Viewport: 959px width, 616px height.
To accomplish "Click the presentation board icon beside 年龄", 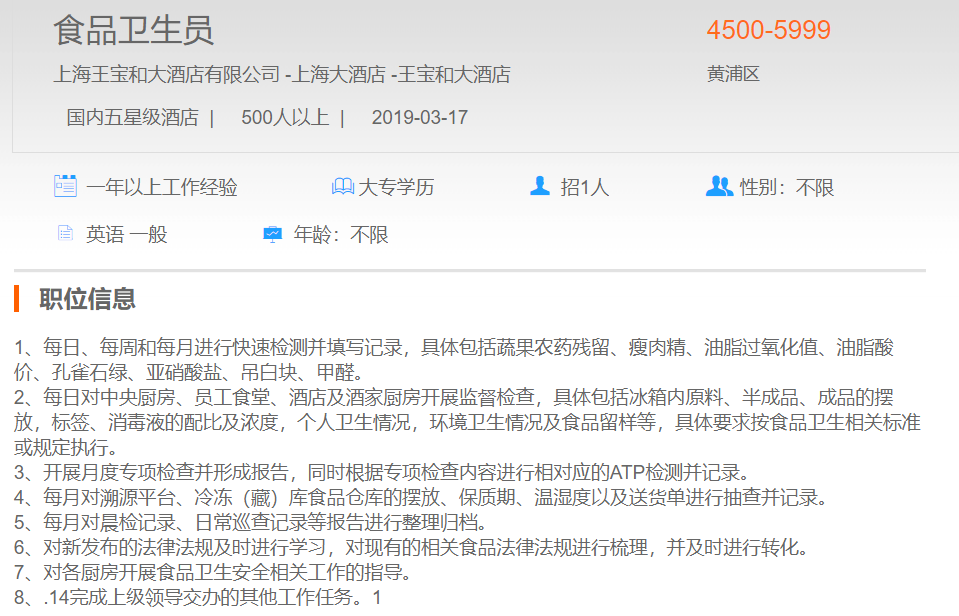I will pos(272,234).
